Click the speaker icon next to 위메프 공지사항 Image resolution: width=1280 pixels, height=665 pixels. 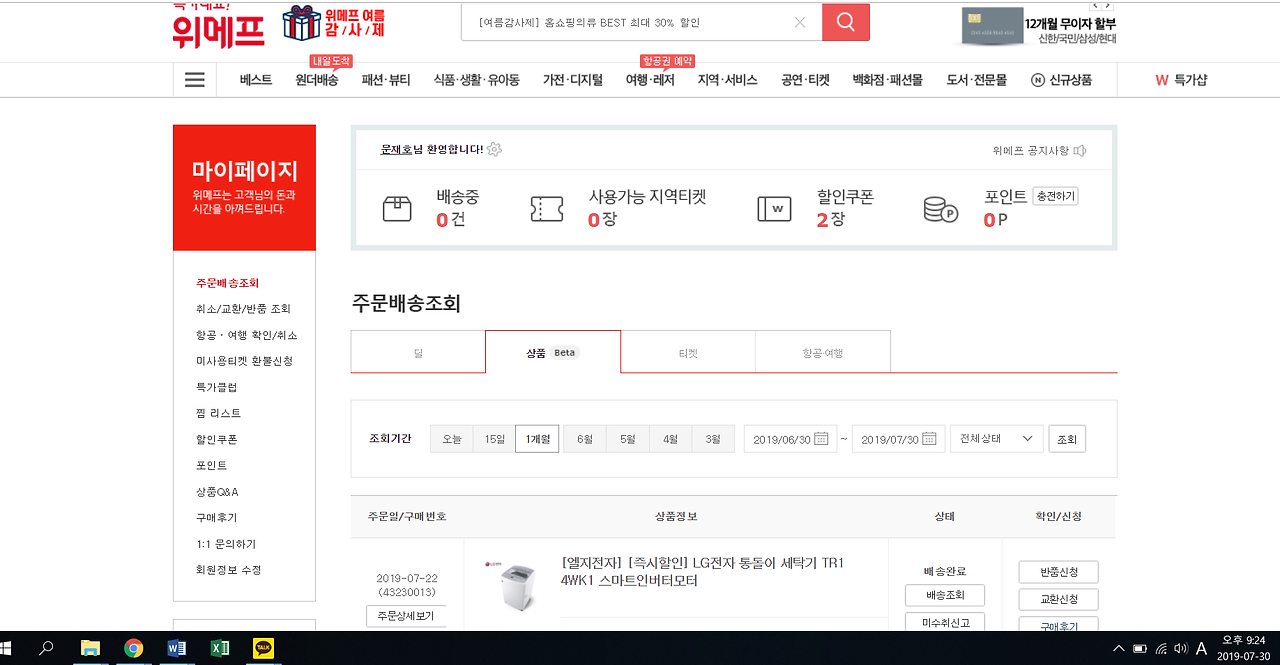(1081, 149)
